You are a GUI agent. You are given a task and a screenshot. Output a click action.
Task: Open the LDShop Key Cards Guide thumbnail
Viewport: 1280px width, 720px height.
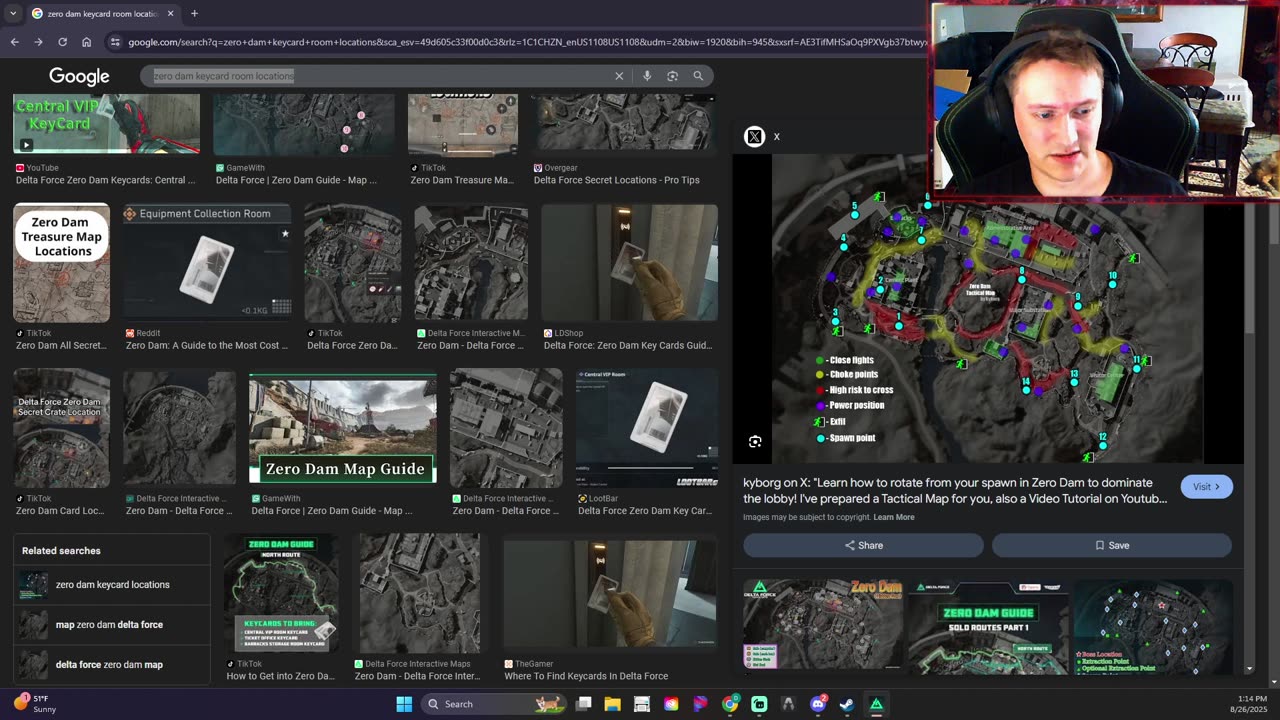[629, 263]
